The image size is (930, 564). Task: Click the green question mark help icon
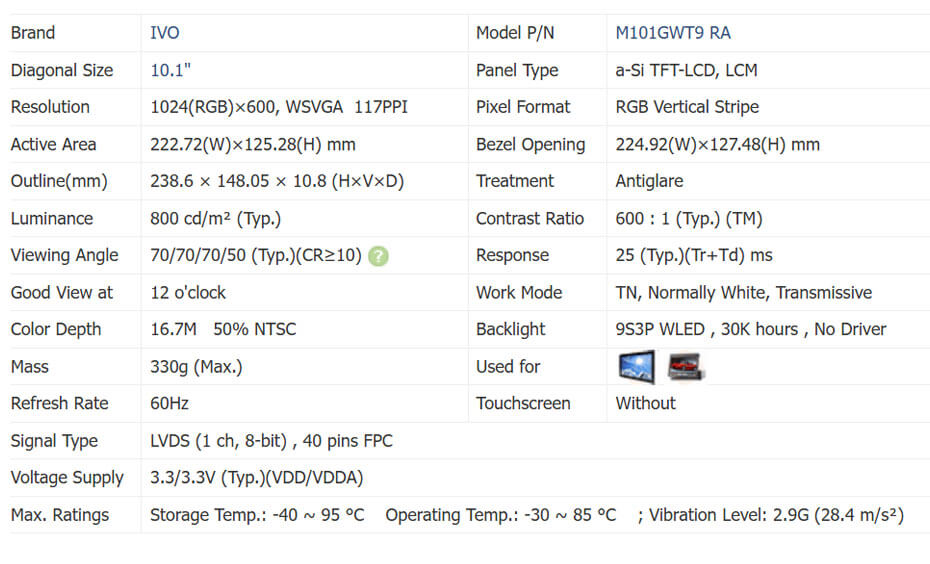(377, 256)
